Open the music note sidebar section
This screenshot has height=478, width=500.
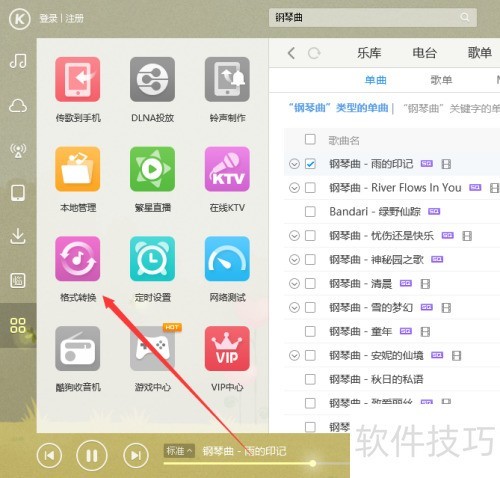pos(18,61)
